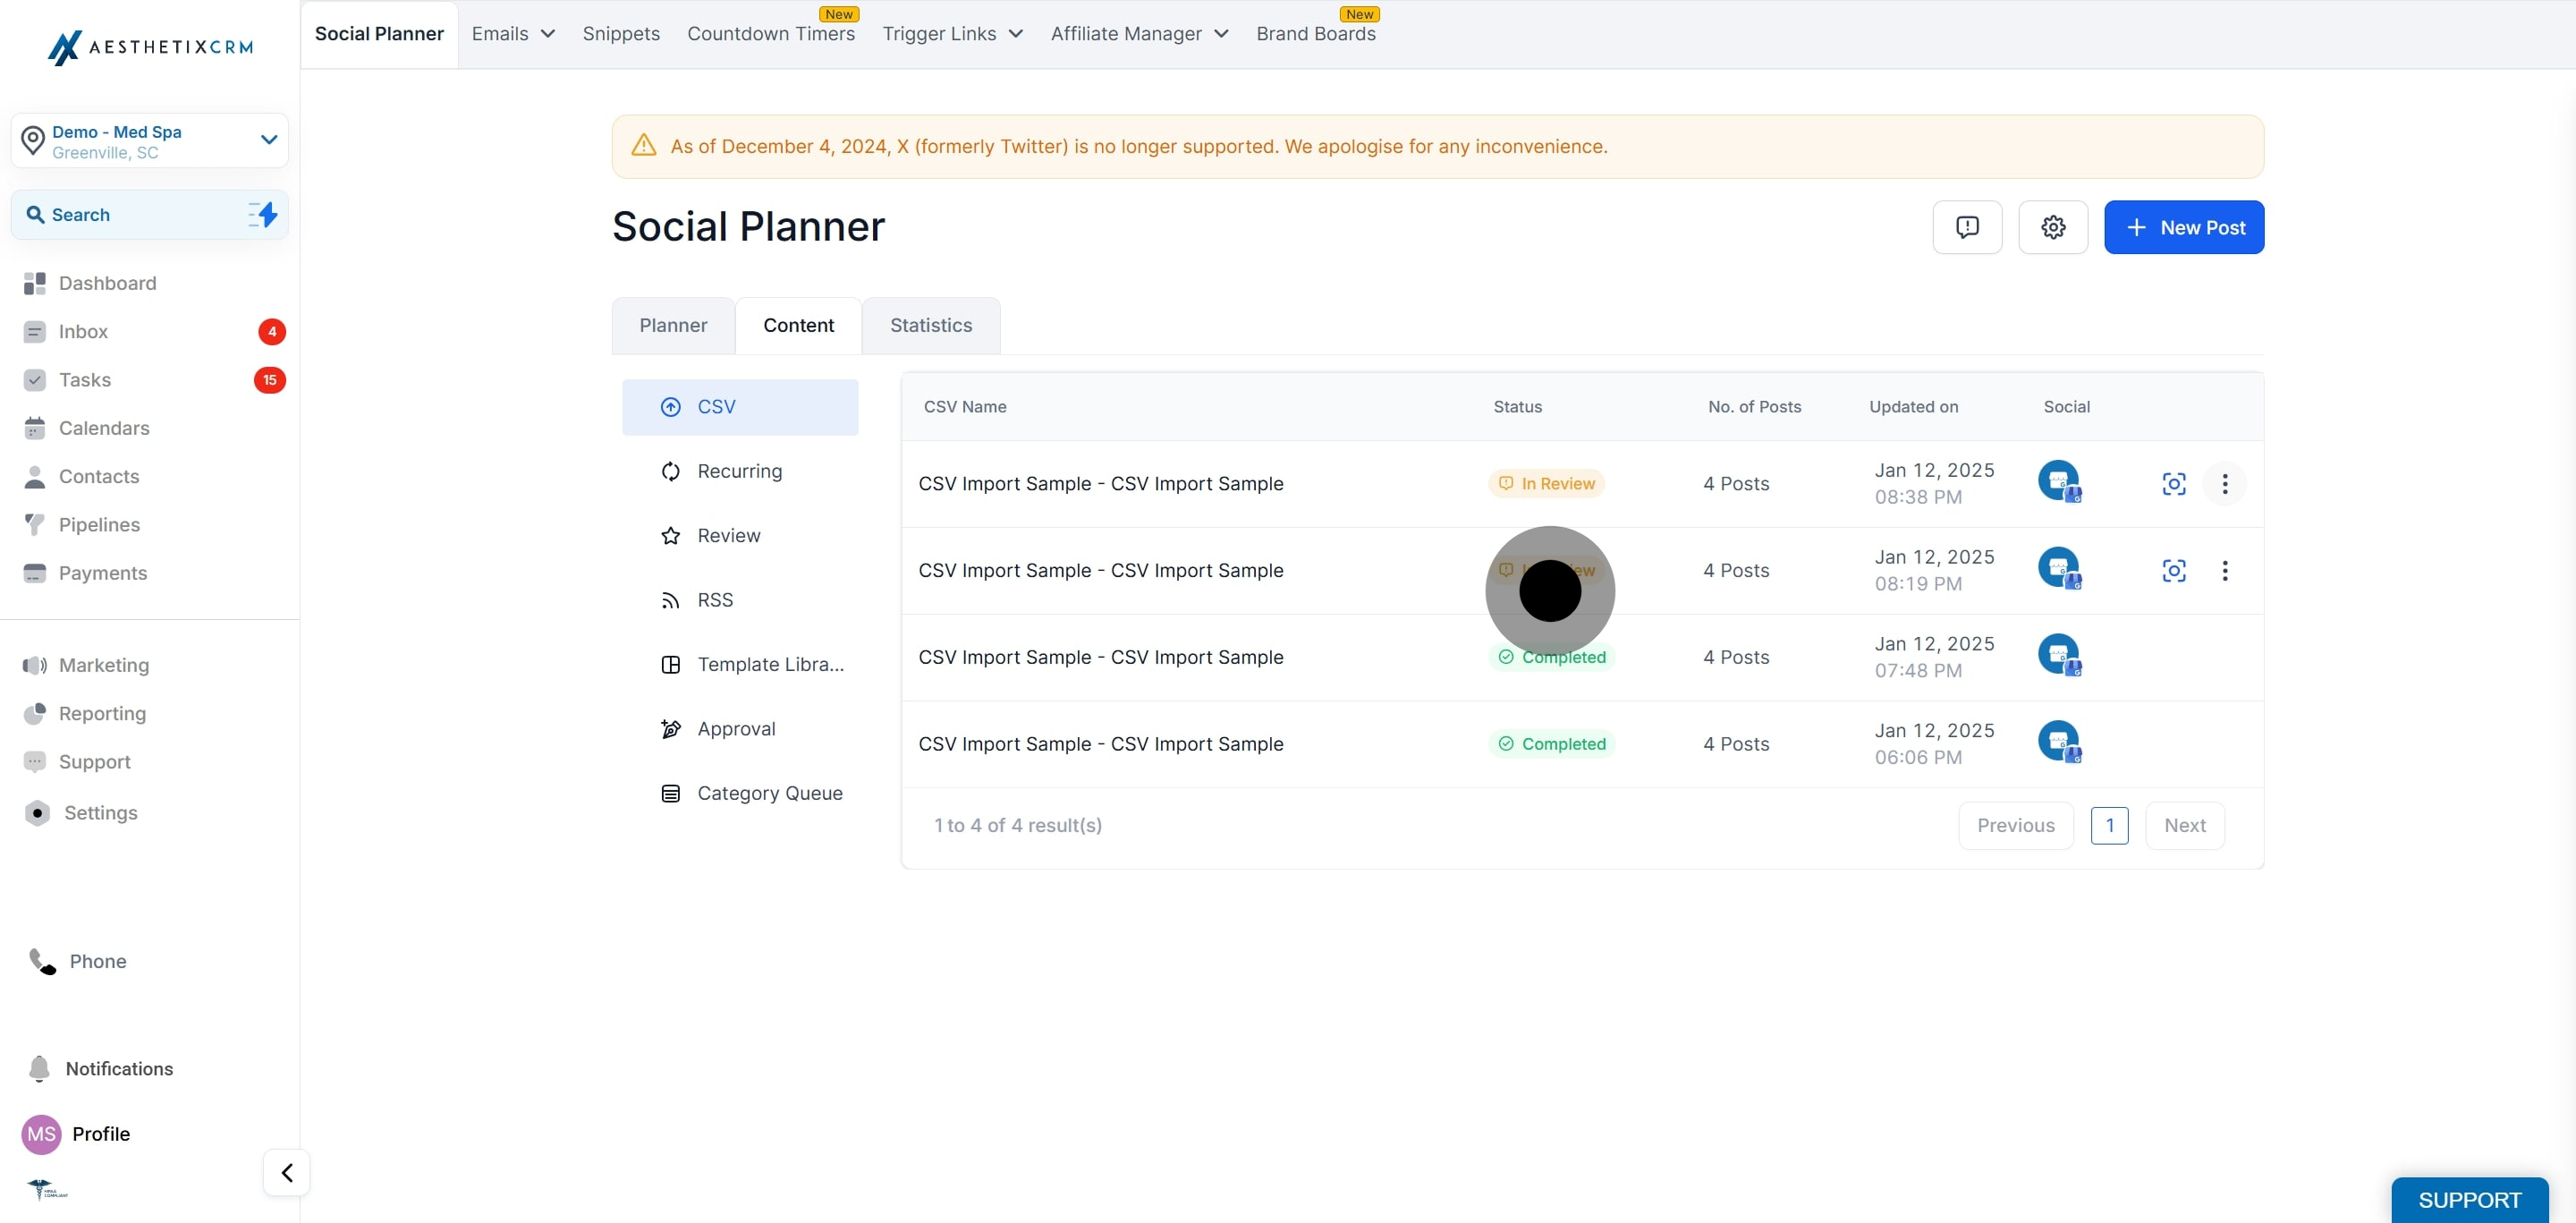The image size is (2576, 1223).
Task: Open Template Library in content menu
Action: (740, 664)
